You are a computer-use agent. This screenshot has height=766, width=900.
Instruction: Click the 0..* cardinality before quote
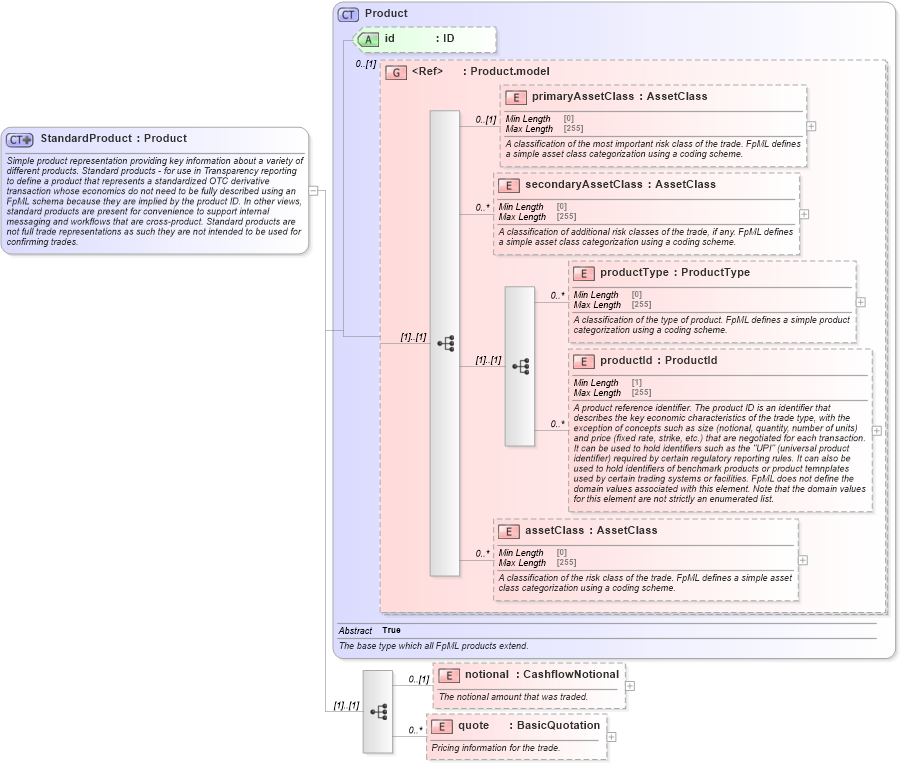(415, 730)
